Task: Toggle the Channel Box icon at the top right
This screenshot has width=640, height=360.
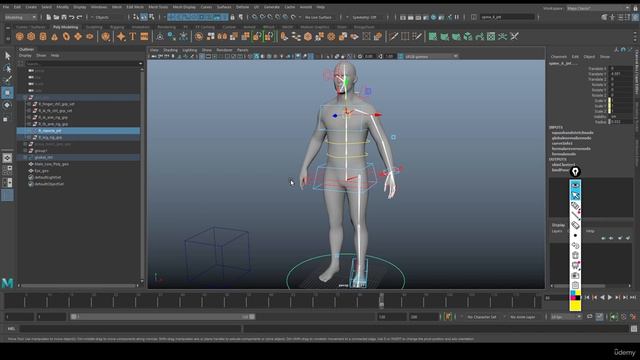Action: click(x=635, y=17)
